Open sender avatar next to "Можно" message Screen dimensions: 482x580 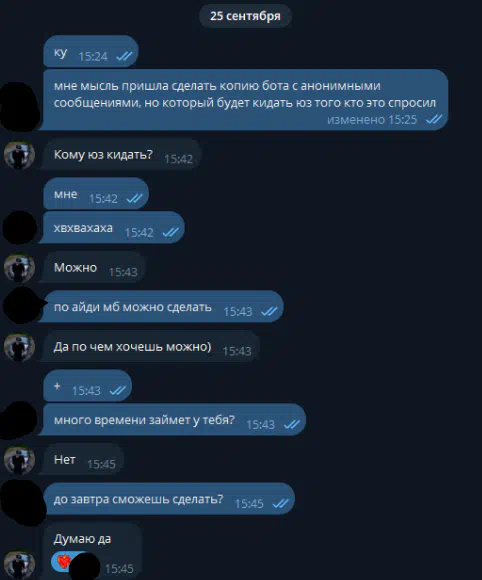coord(19,267)
